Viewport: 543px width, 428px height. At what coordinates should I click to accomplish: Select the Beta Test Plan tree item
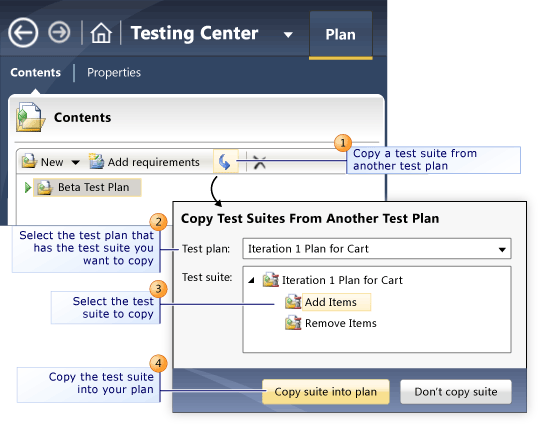(x=87, y=187)
